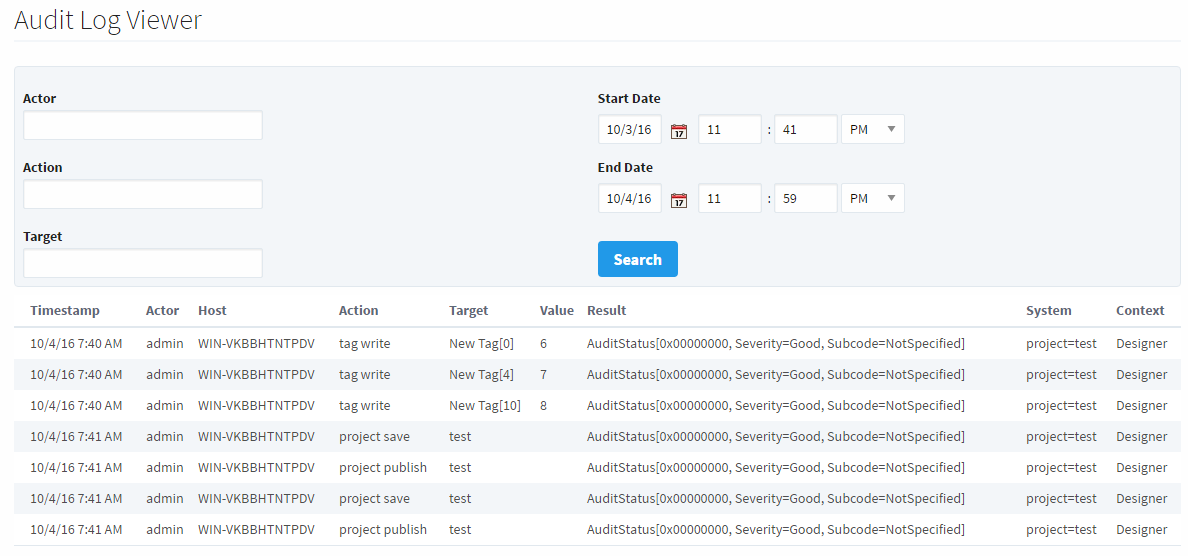The width and height of the screenshot is (1188, 556).
Task: Click the Action column header
Action: pyautogui.click(x=358, y=310)
